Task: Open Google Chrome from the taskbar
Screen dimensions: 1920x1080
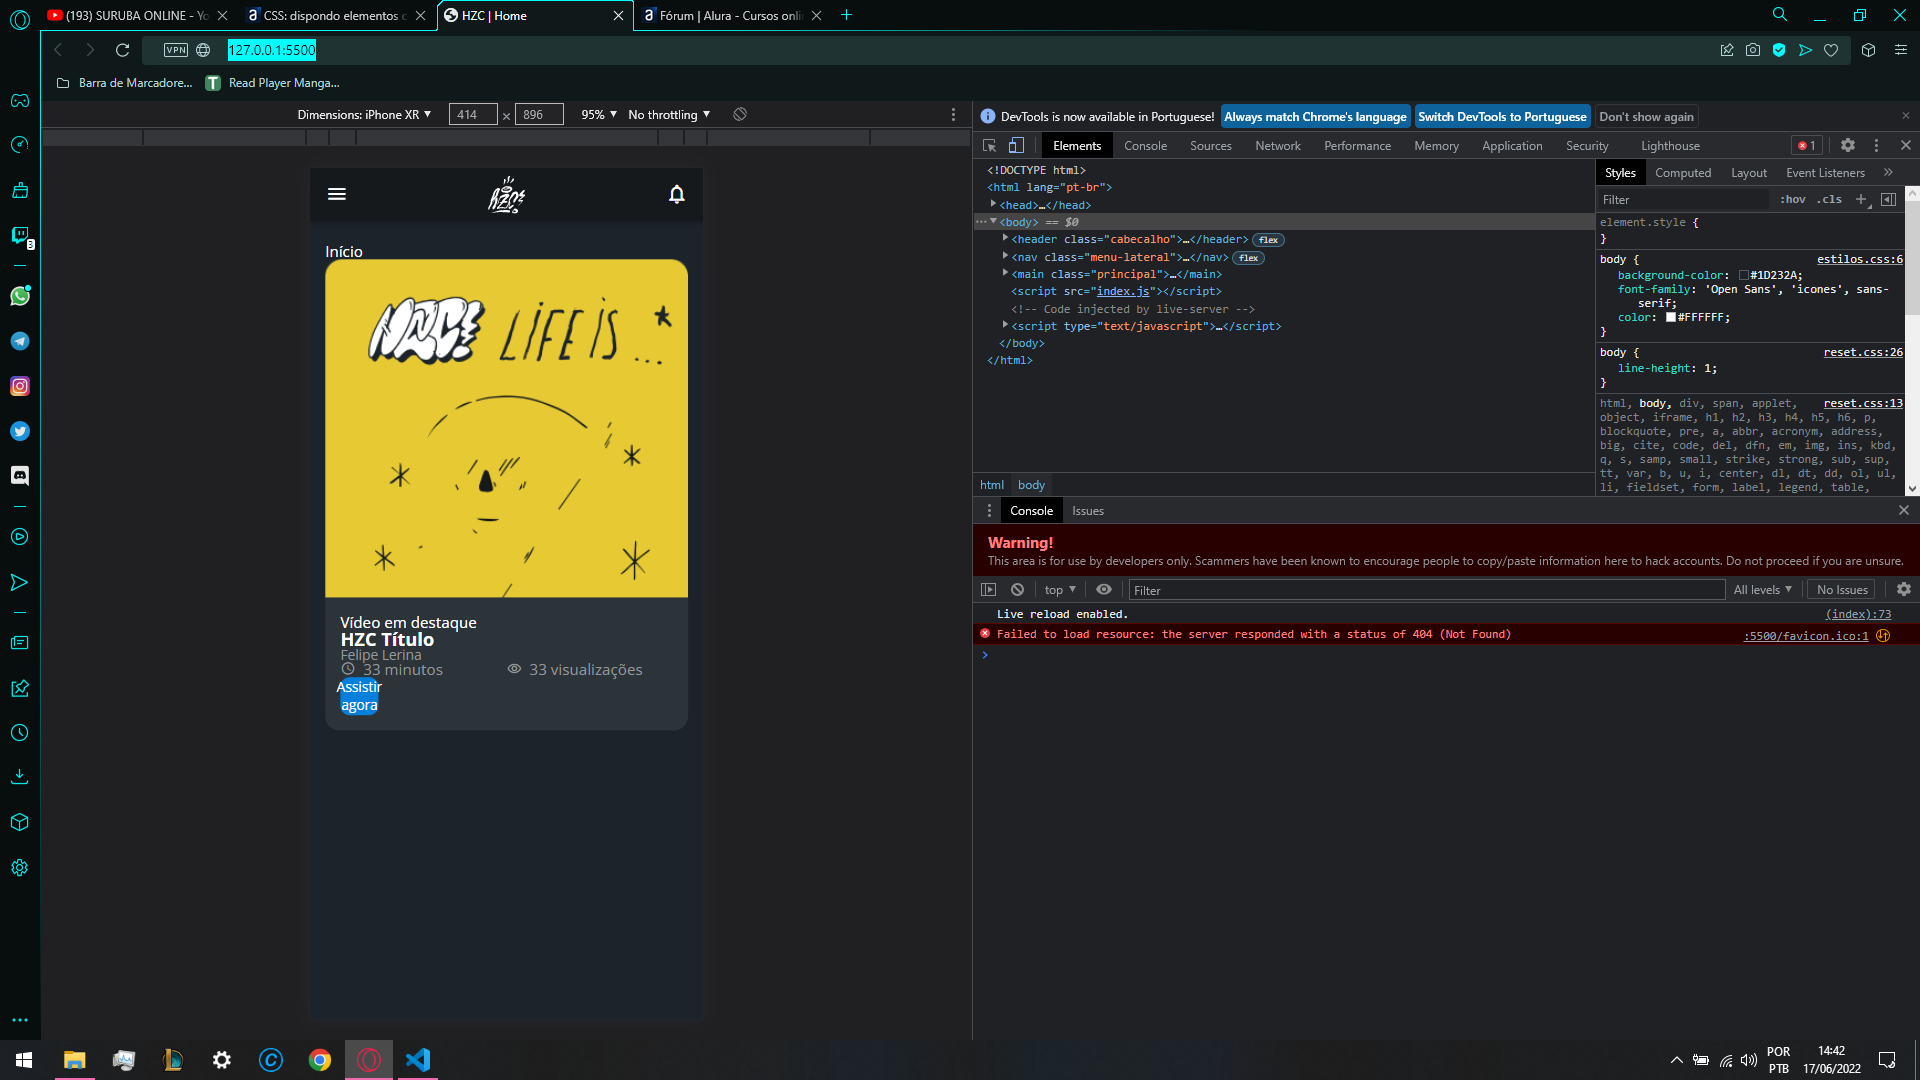Action: pos(320,1060)
